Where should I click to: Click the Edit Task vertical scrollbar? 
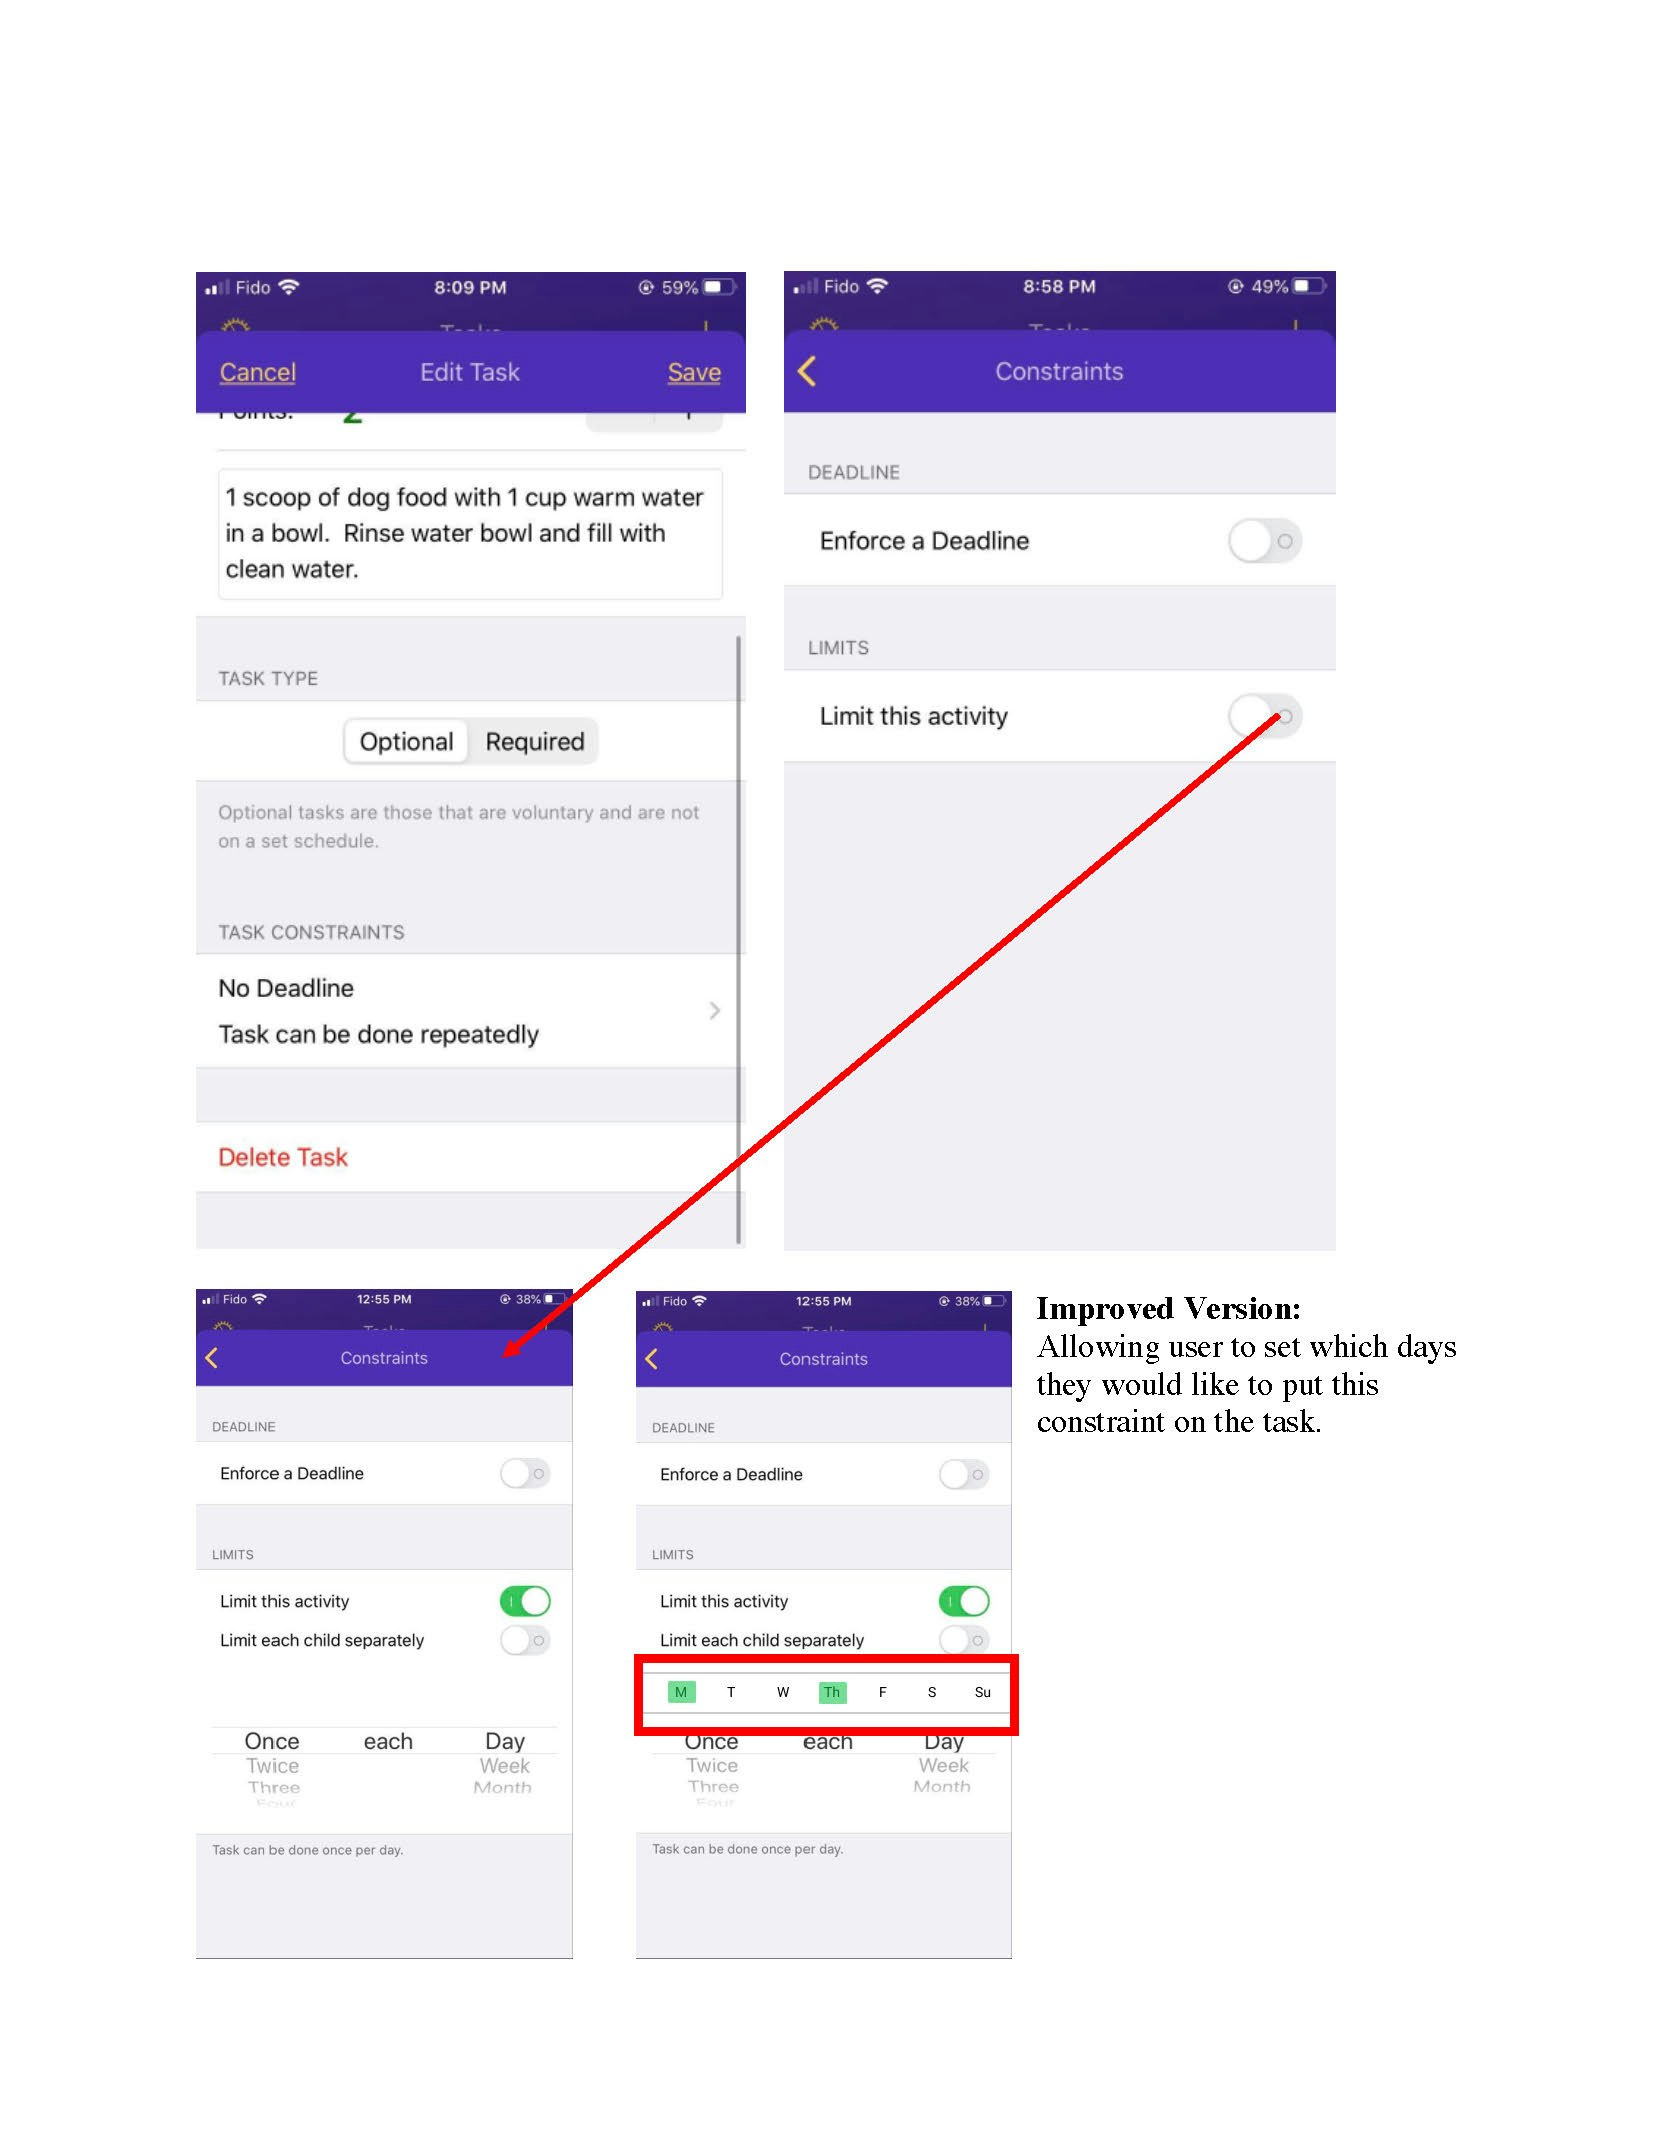pyautogui.click(x=739, y=940)
